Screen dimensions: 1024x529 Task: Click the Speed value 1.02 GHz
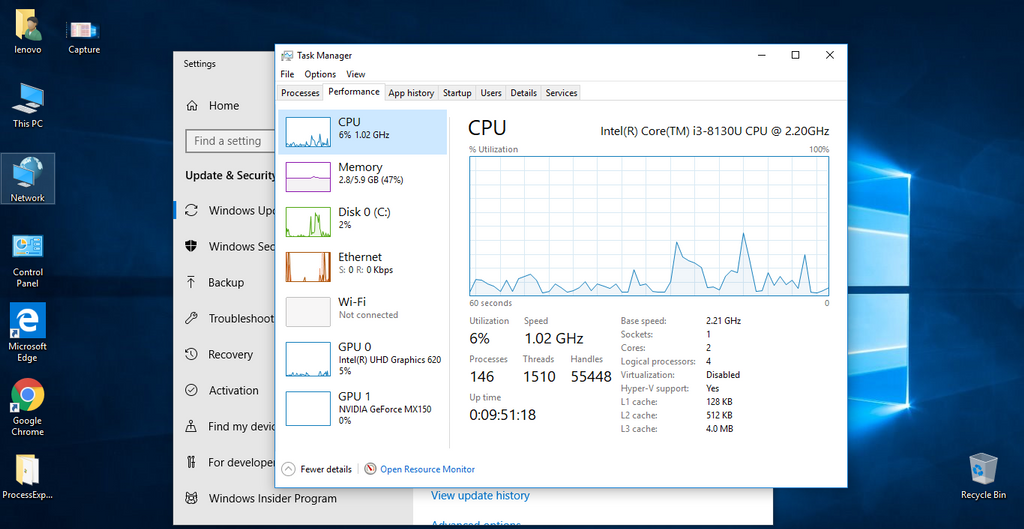(554, 339)
